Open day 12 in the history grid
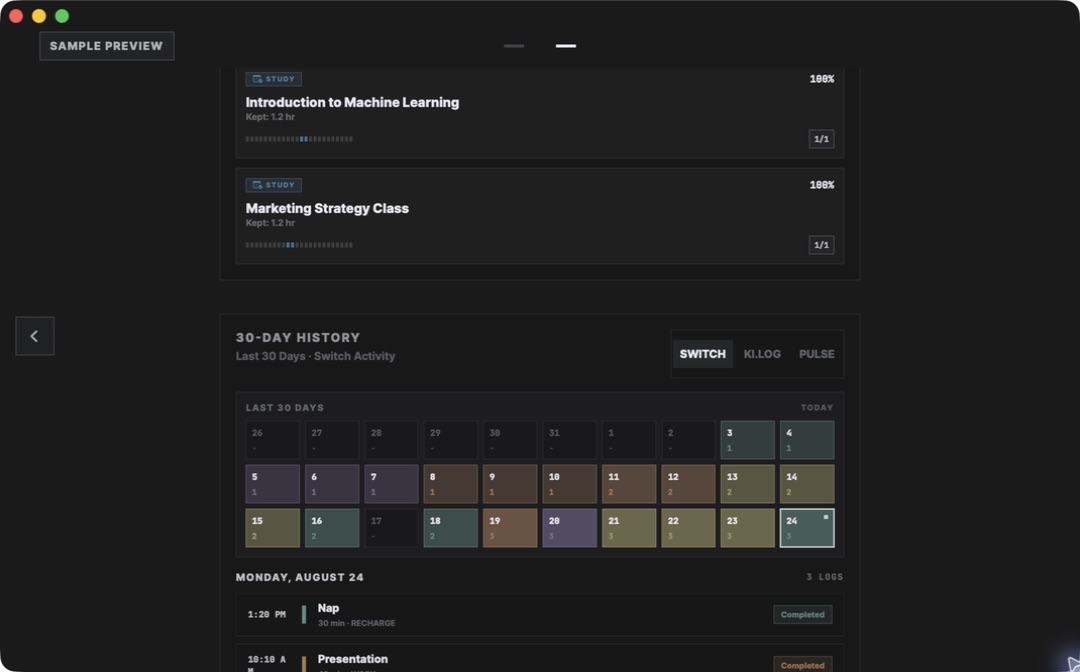The height and width of the screenshot is (672, 1080). point(688,484)
